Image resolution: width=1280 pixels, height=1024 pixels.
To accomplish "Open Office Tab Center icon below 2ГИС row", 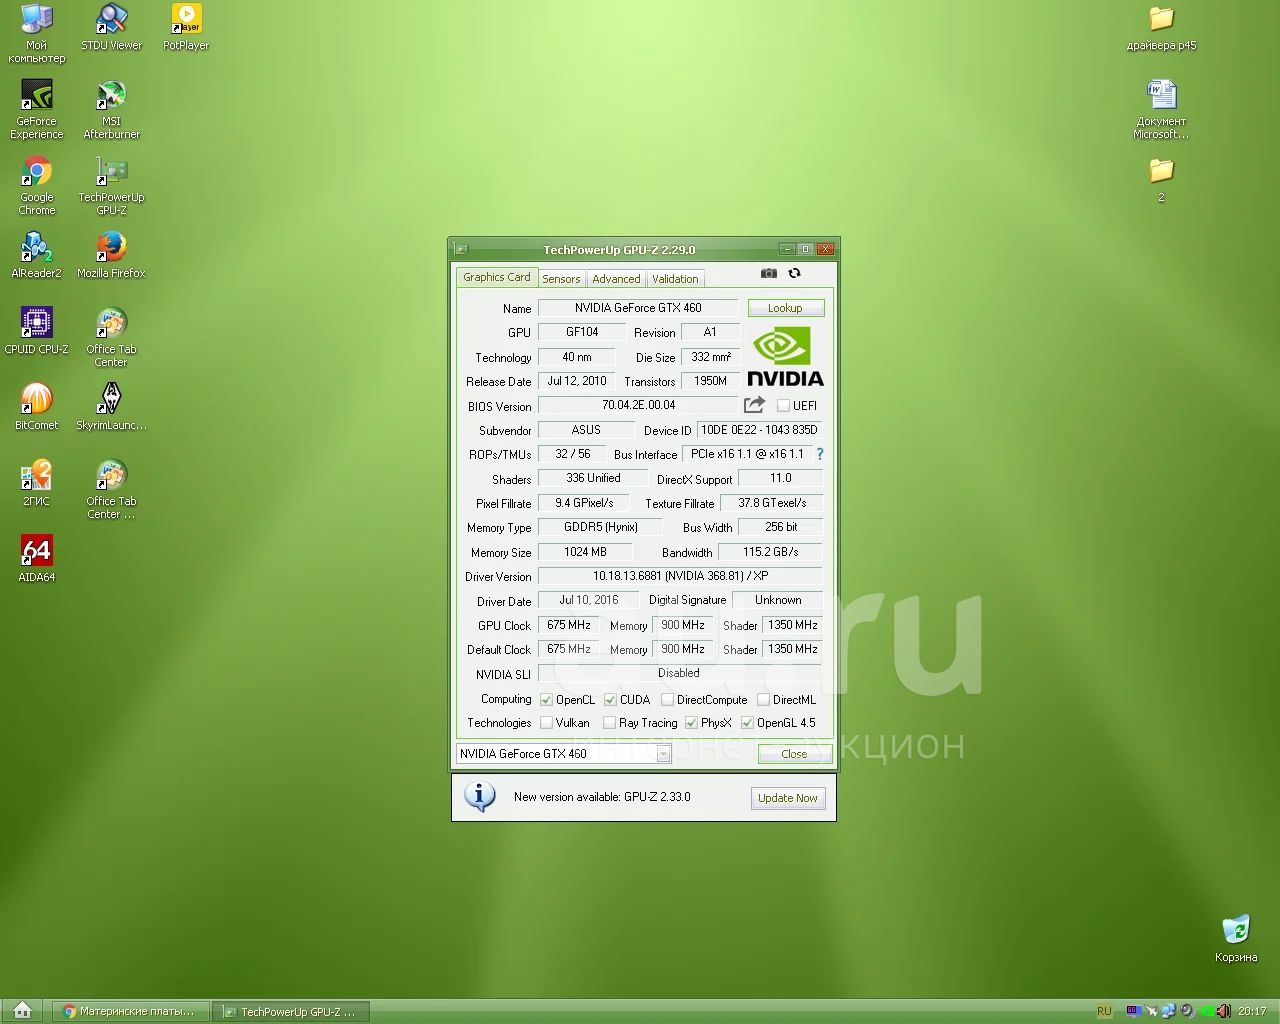I will [111, 489].
